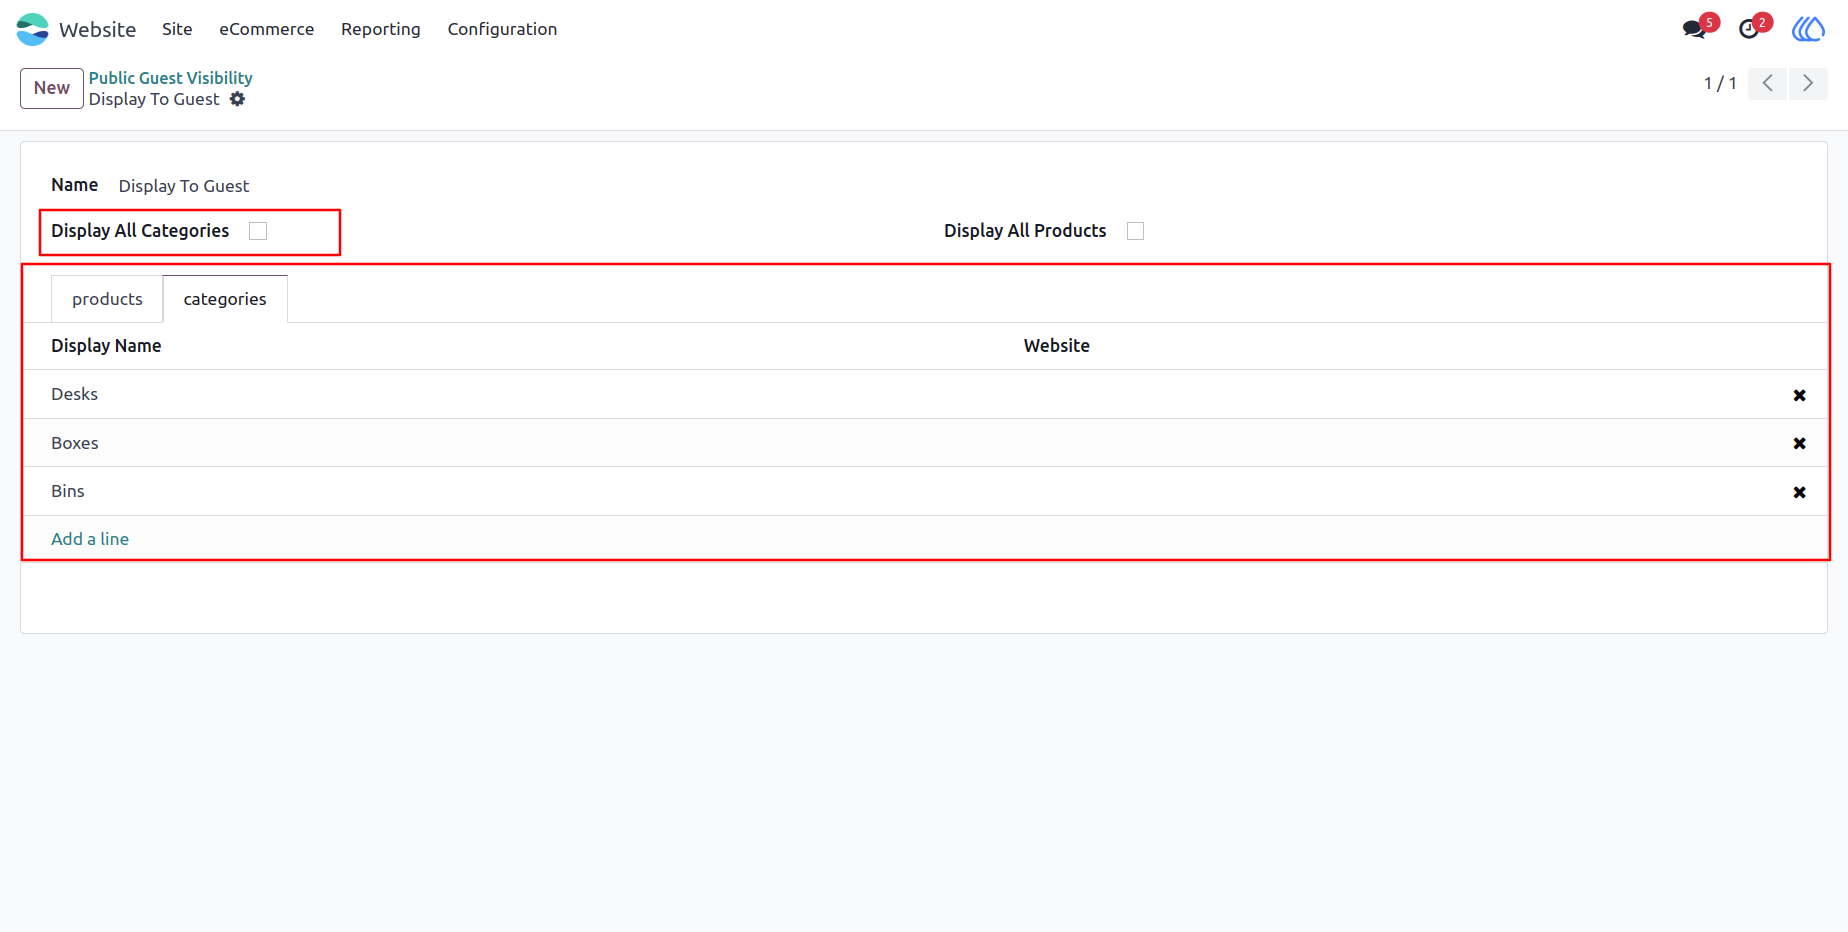Viewport: 1848px width, 932px height.
Task: Sort by Website column header
Action: [1057, 346]
